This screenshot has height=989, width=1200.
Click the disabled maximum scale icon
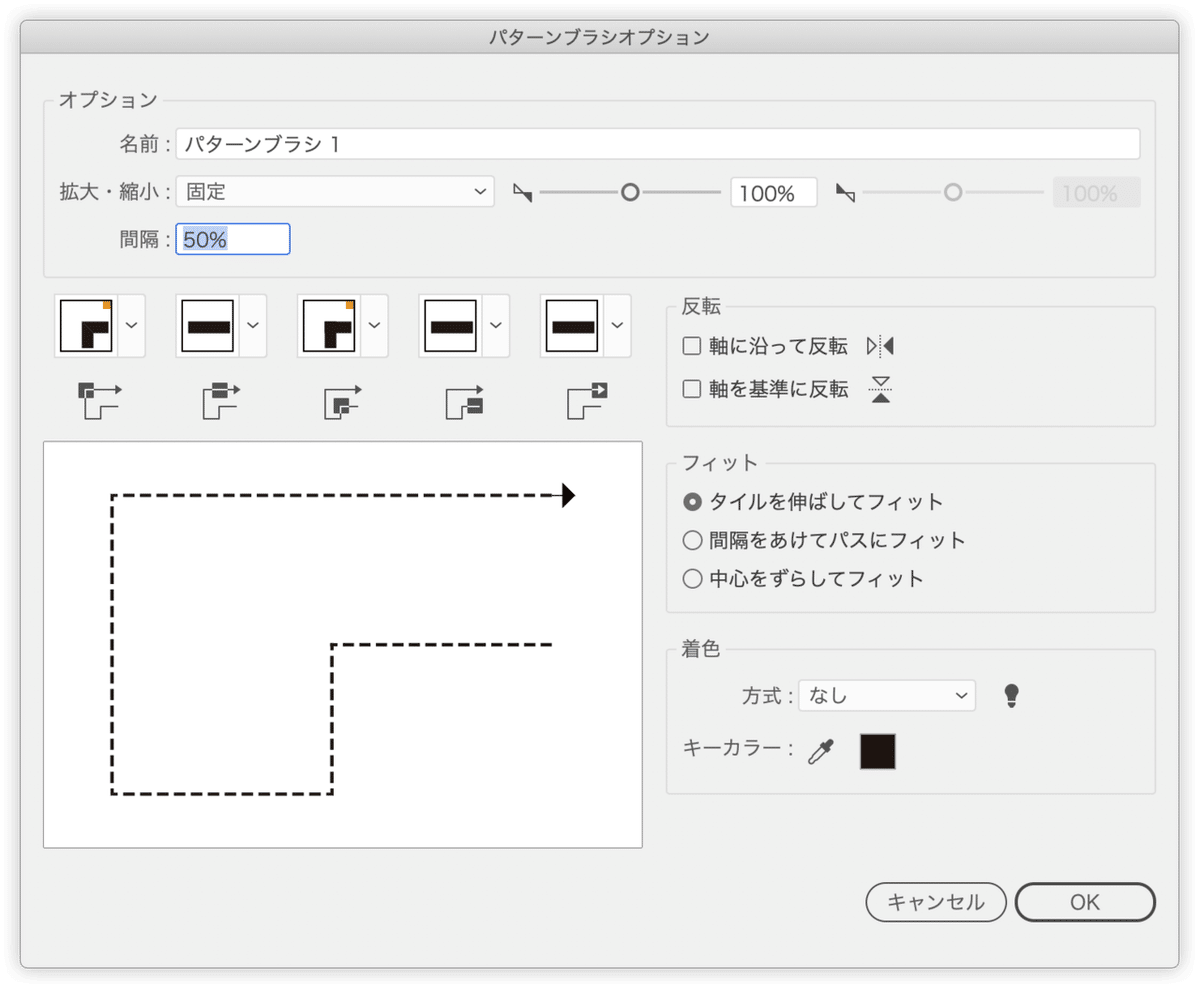click(846, 192)
